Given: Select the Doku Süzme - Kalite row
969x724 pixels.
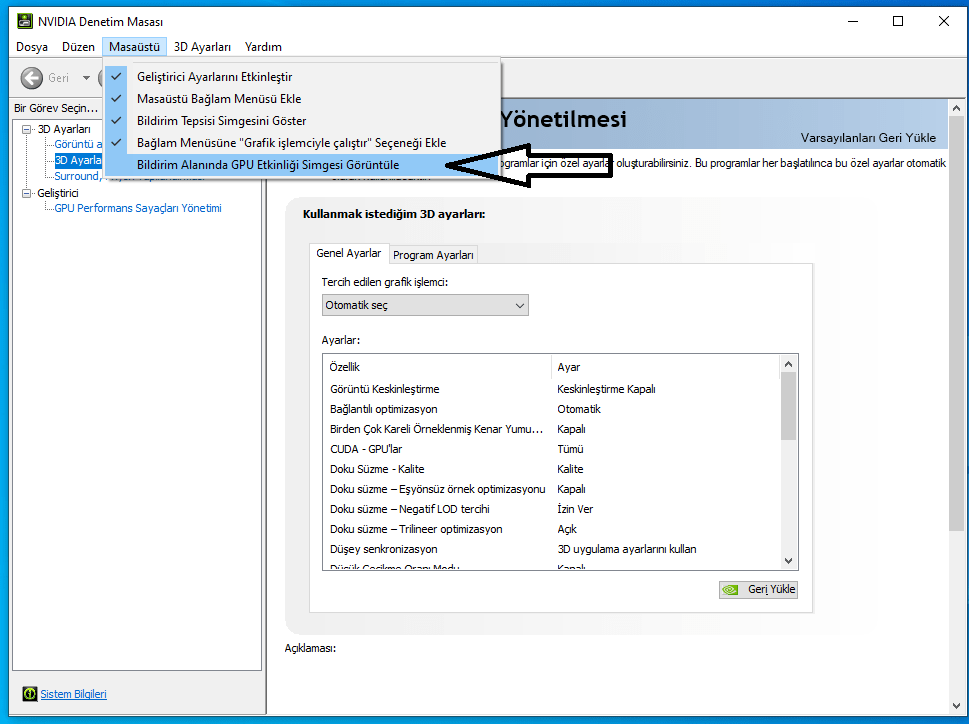Looking at the screenshot, I should point(551,469).
